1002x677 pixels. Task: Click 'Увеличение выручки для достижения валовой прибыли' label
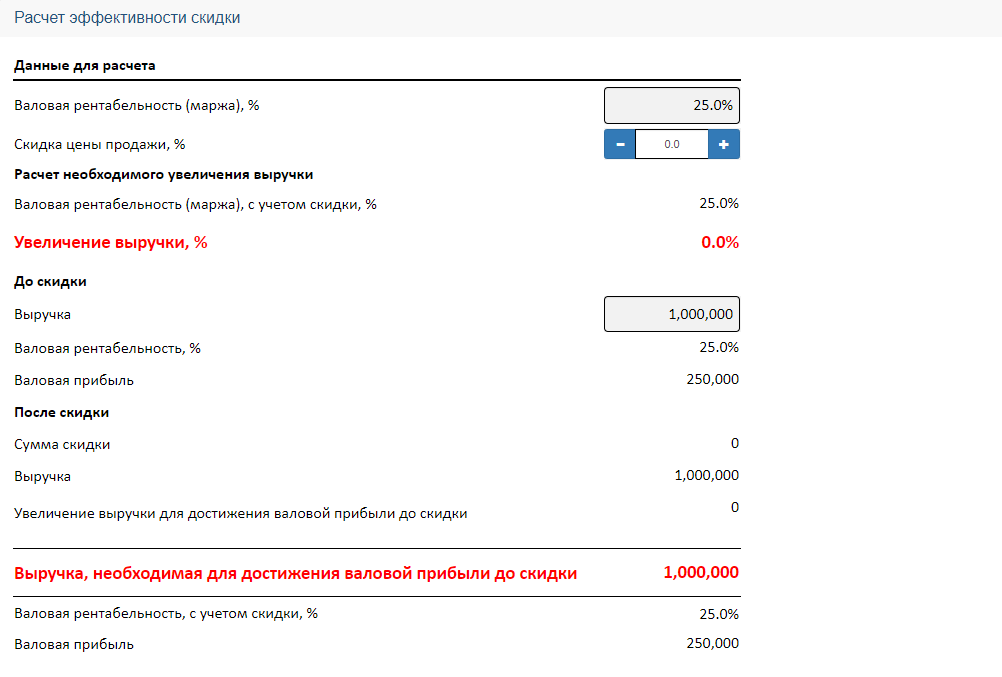(x=241, y=513)
